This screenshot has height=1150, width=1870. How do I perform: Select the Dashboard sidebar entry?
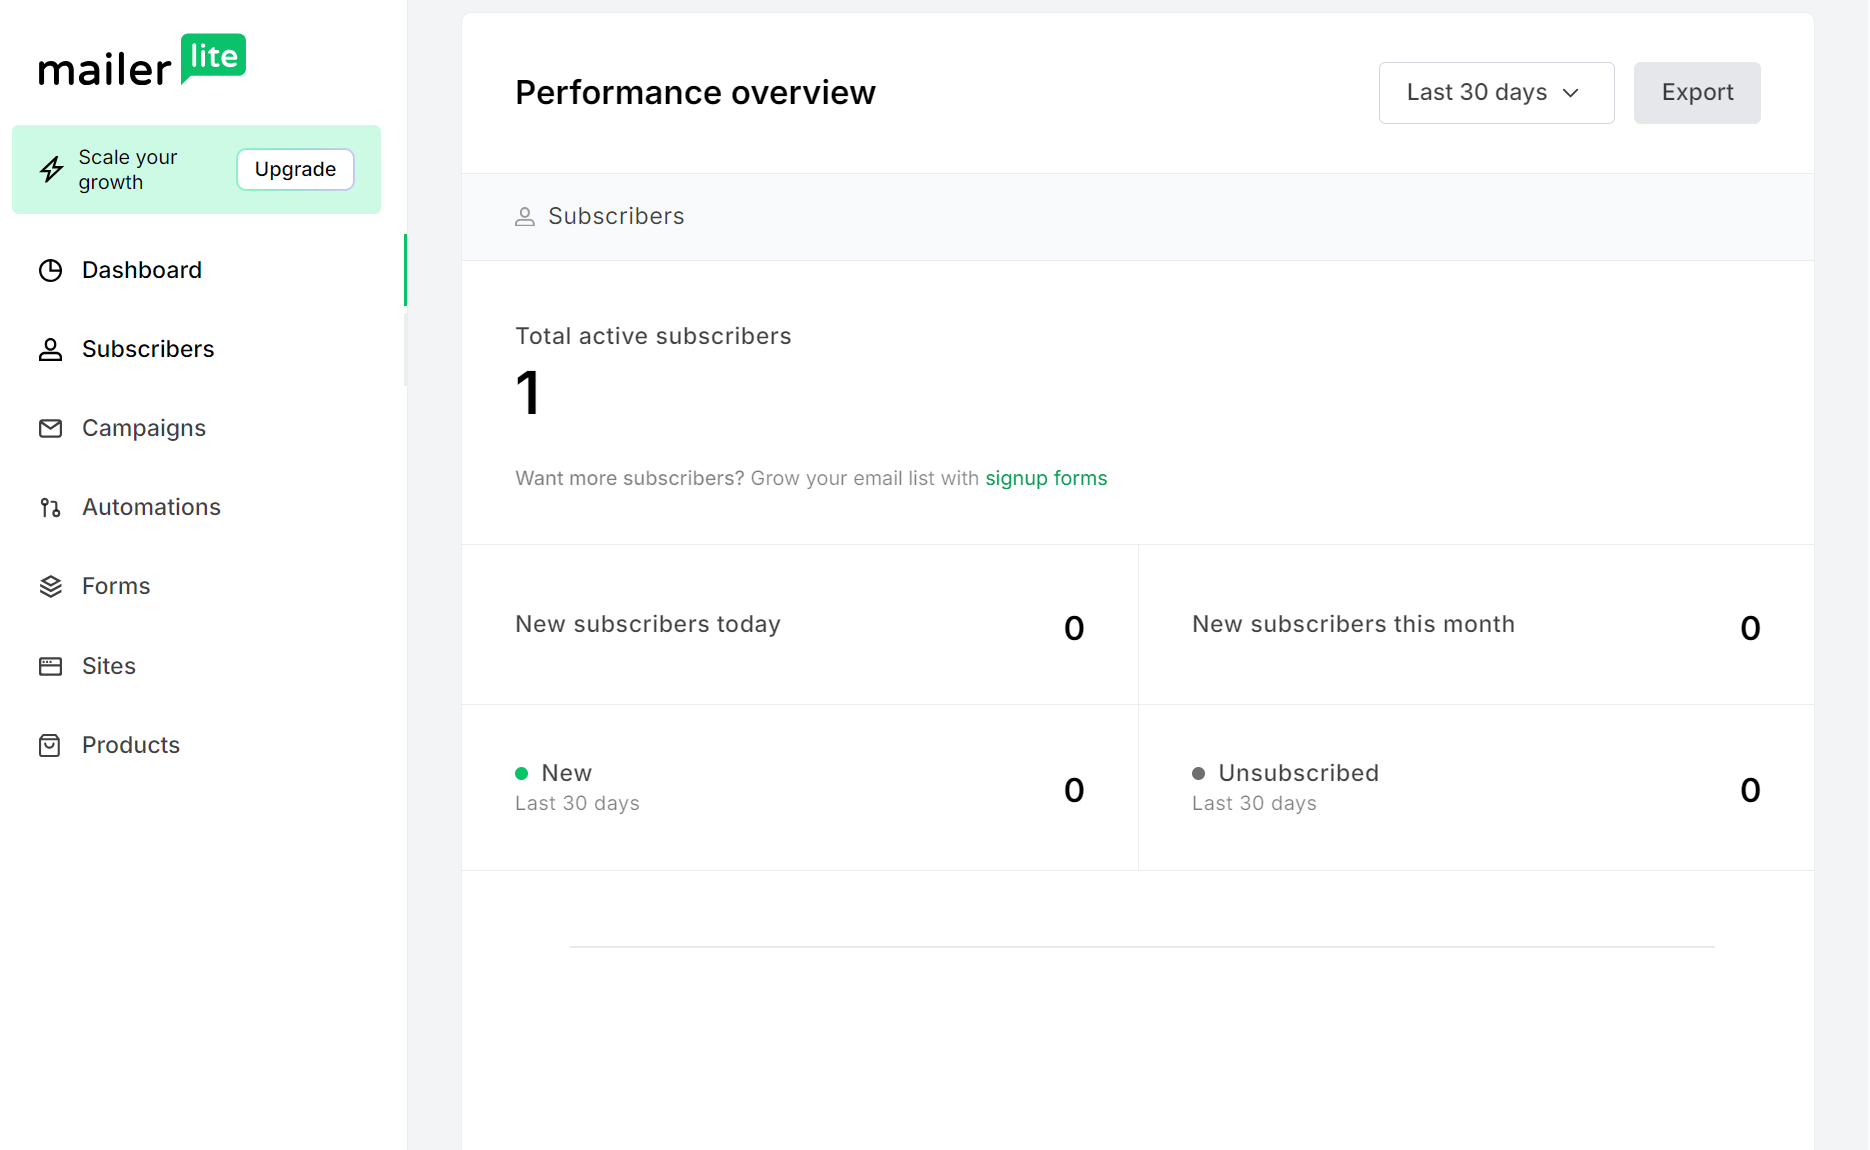[141, 270]
